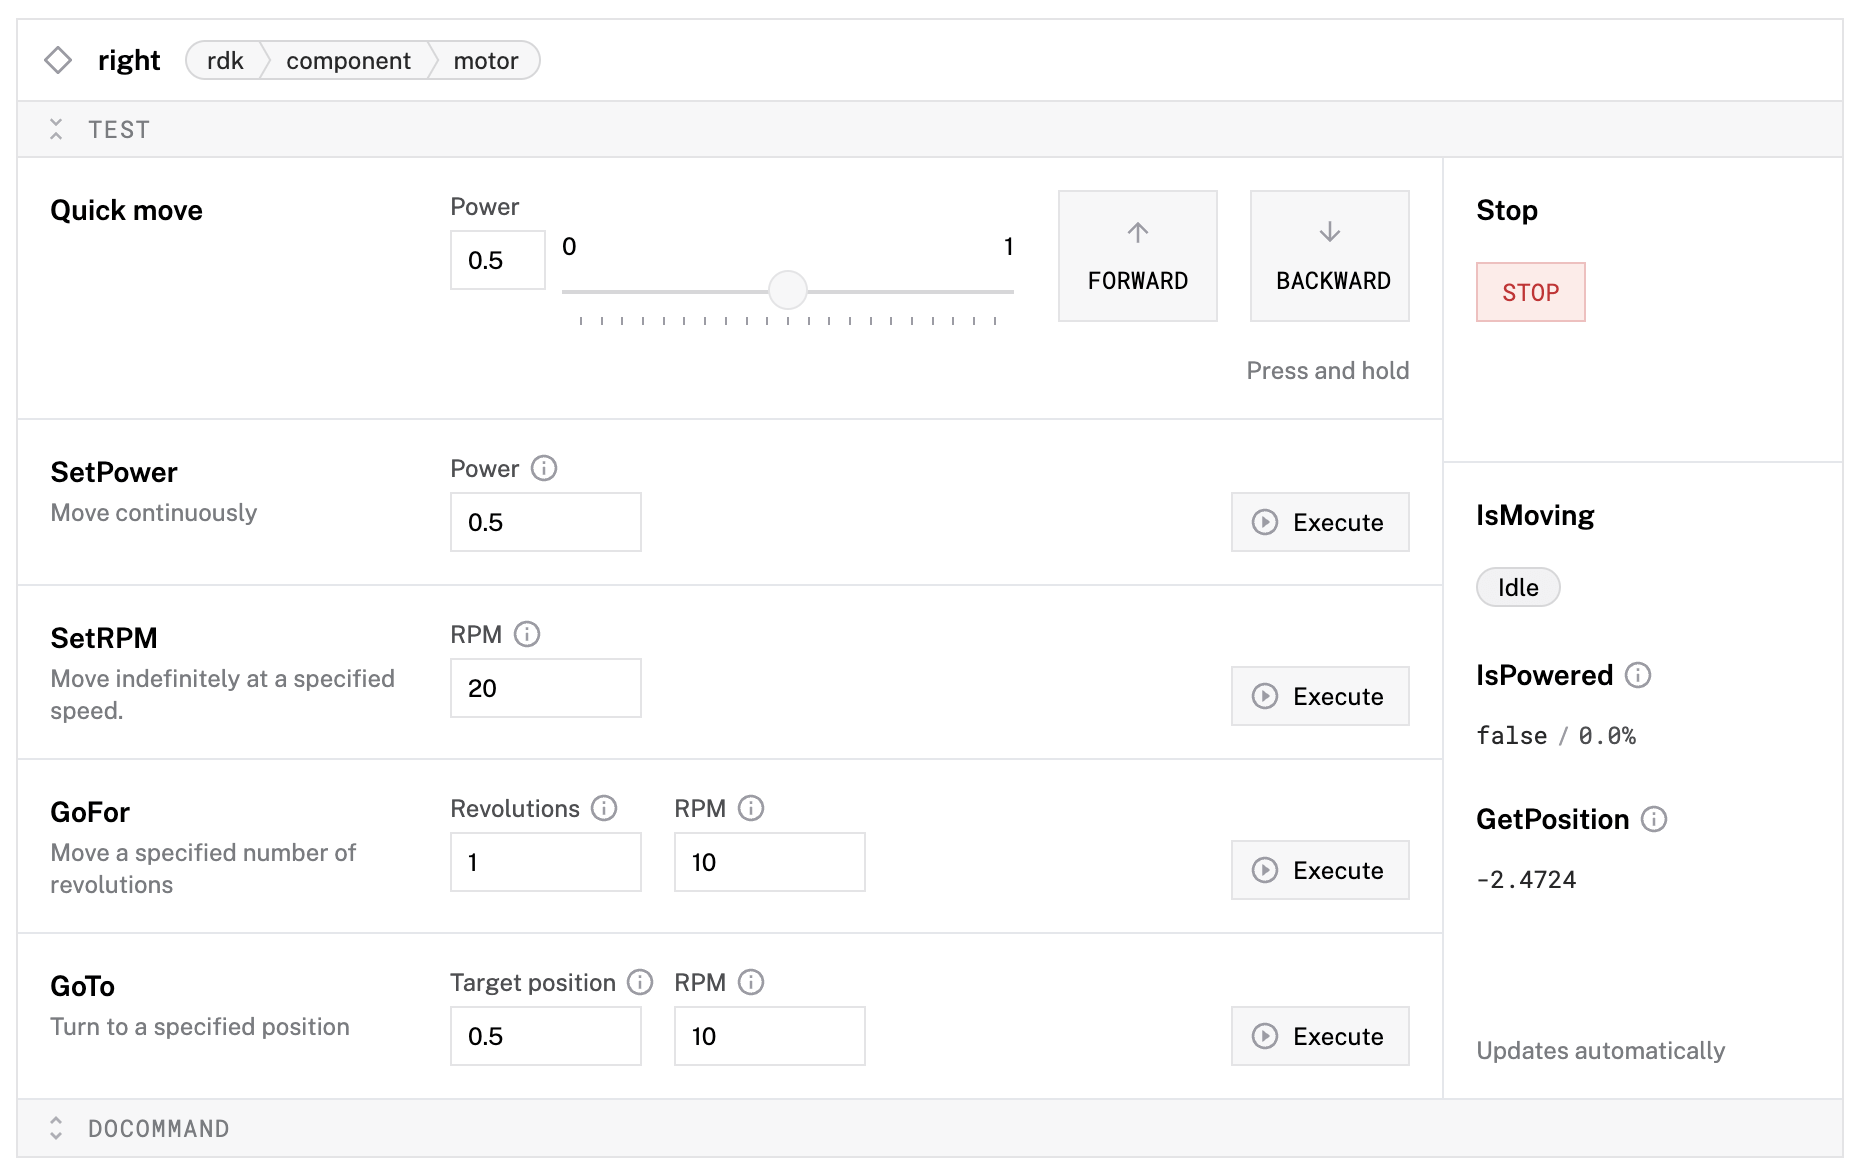The width and height of the screenshot is (1864, 1176).
Task: Click the SetRPM RPM input field
Action: click(545, 688)
